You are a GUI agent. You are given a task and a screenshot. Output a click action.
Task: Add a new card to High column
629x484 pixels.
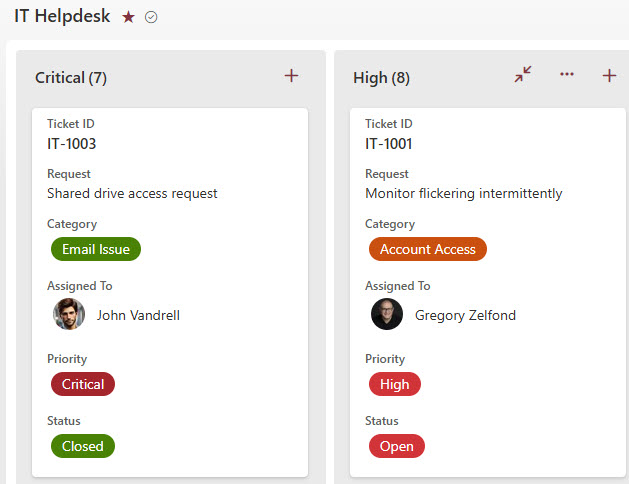click(x=609, y=75)
